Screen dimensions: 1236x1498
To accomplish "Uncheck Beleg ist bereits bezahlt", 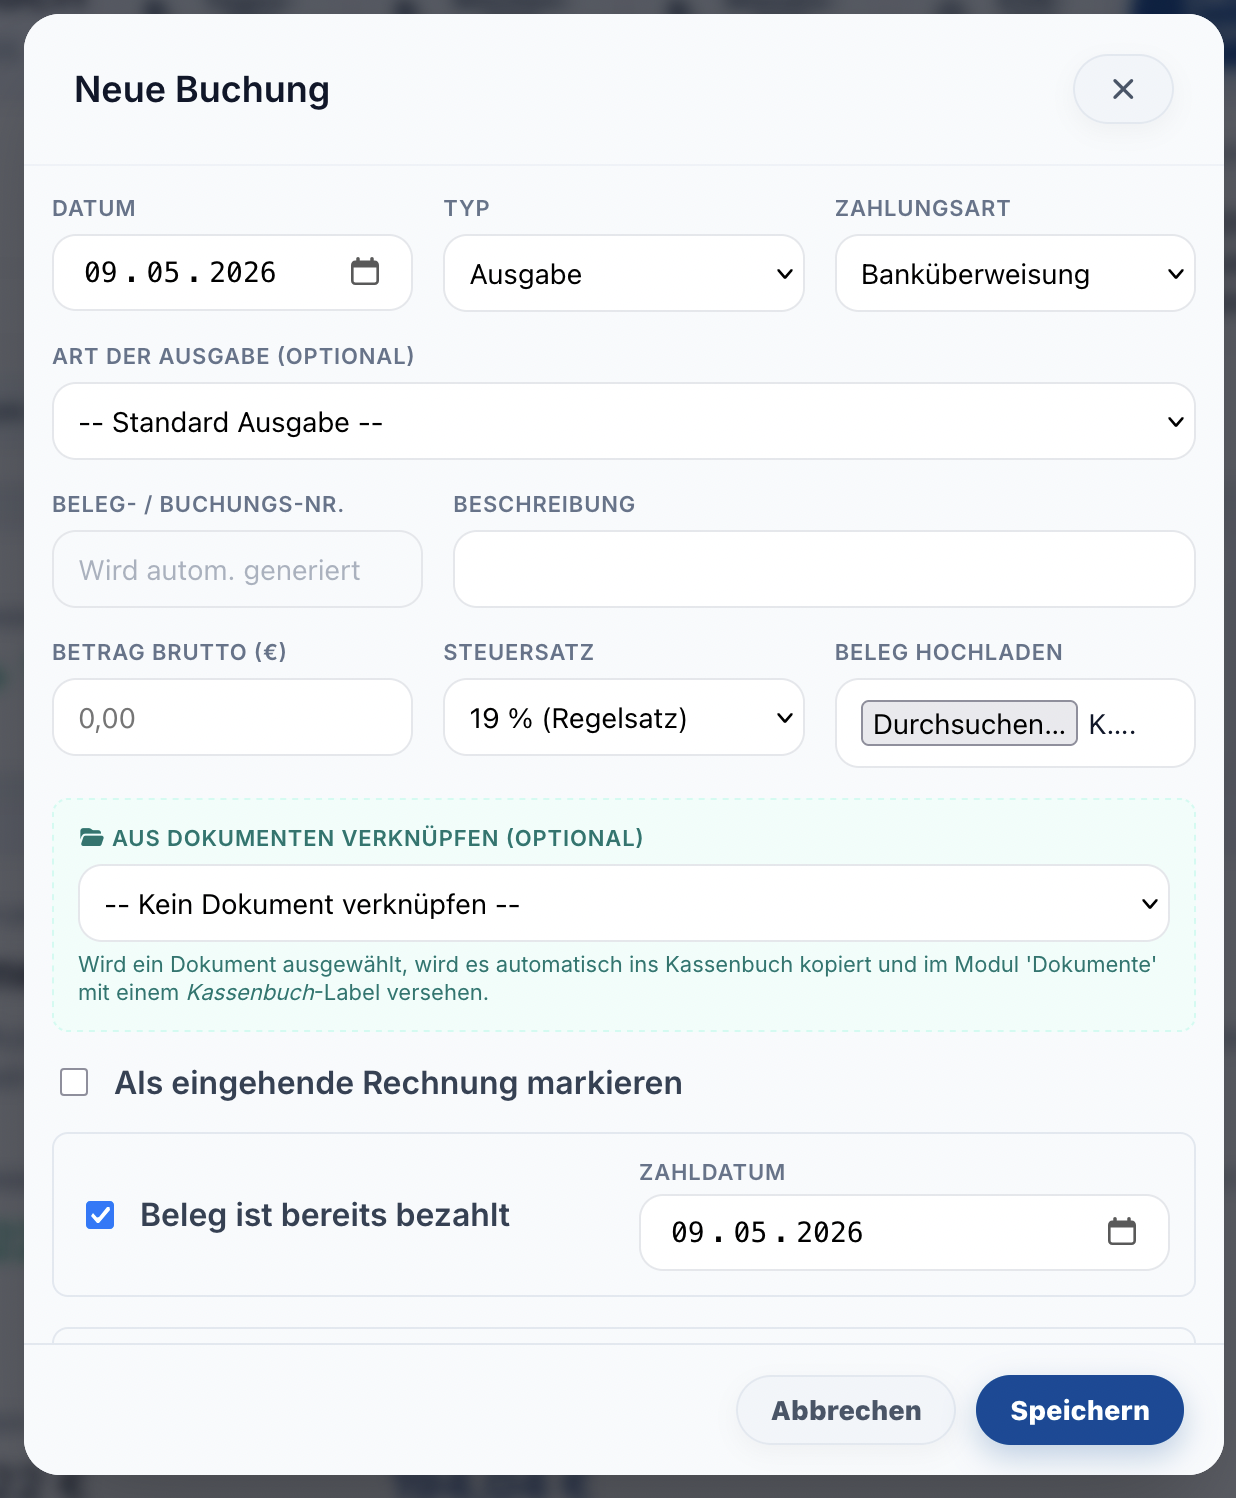I will pyautogui.click(x=100, y=1215).
